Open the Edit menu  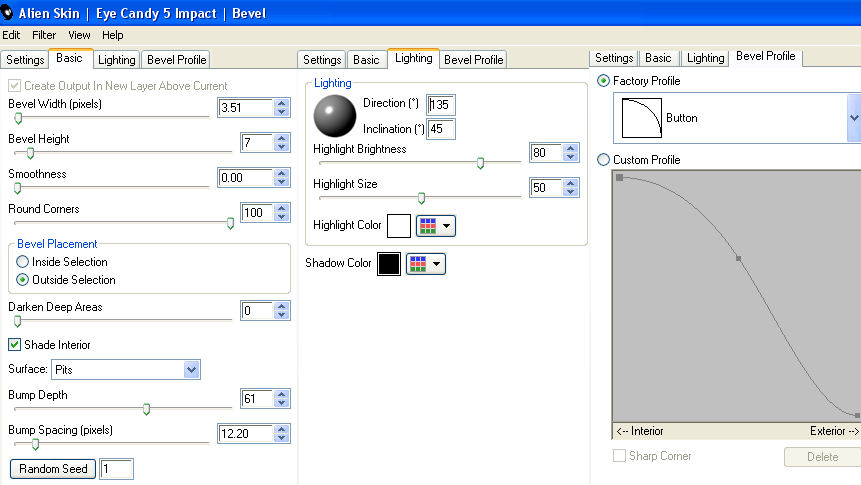pos(11,35)
